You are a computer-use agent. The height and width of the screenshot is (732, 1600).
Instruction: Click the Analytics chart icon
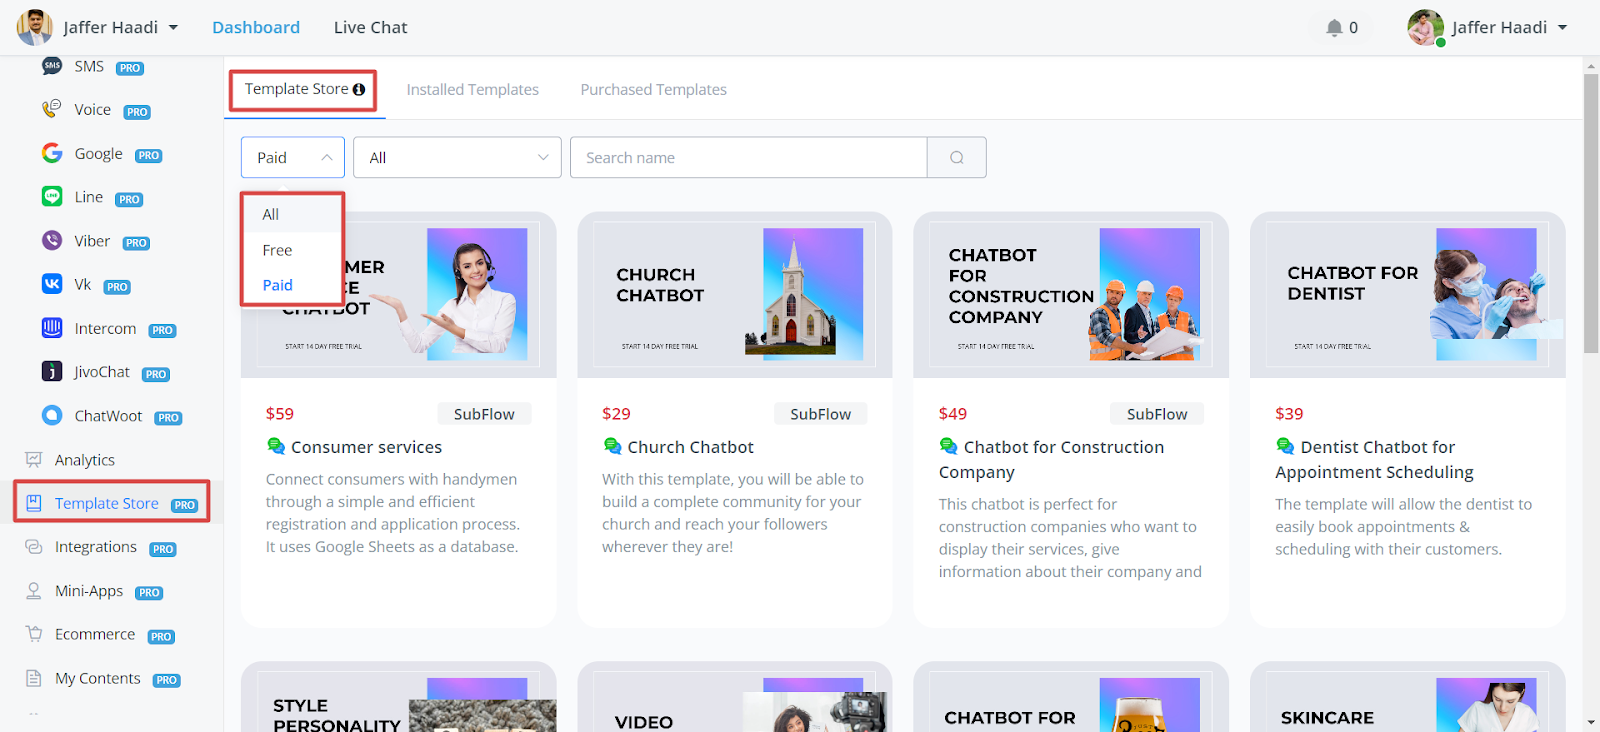34,460
